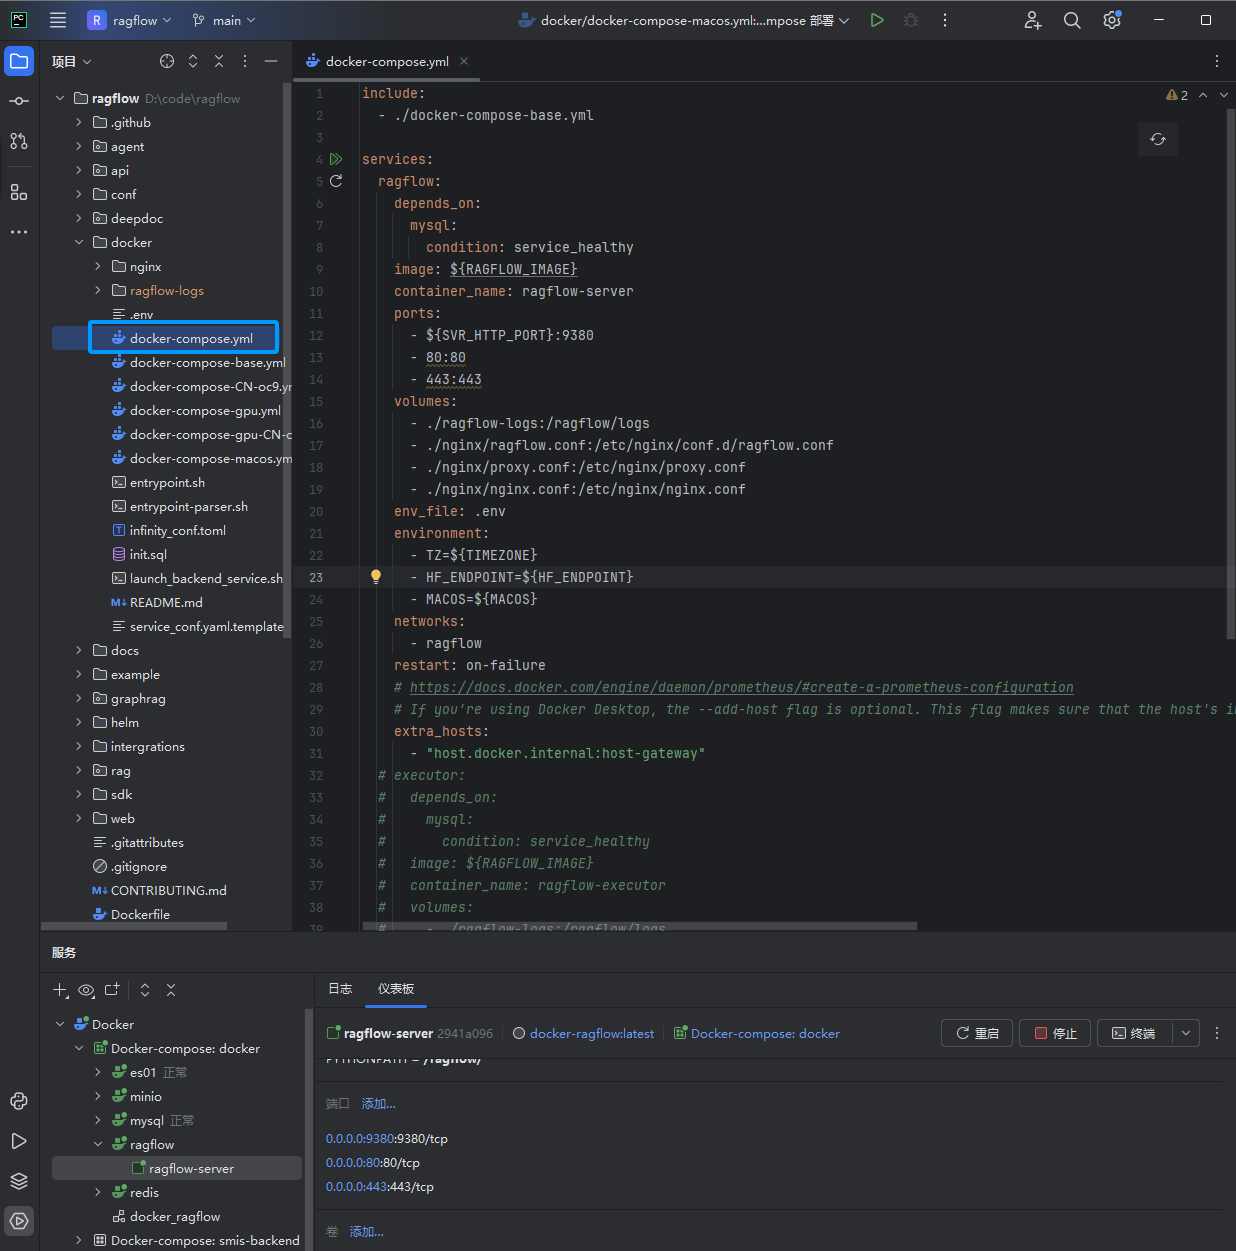Click the 停止 stop button

click(1055, 1033)
